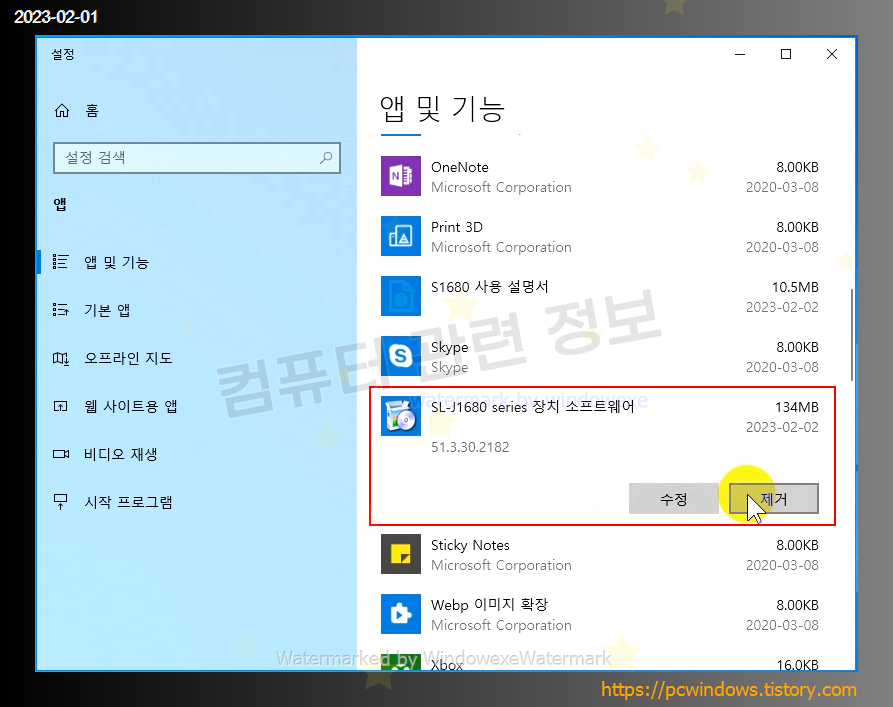Image resolution: width=893 pixels, height=707 pixels.
Task: Select Sticky Notes app entry name
Action: [470, 545]
